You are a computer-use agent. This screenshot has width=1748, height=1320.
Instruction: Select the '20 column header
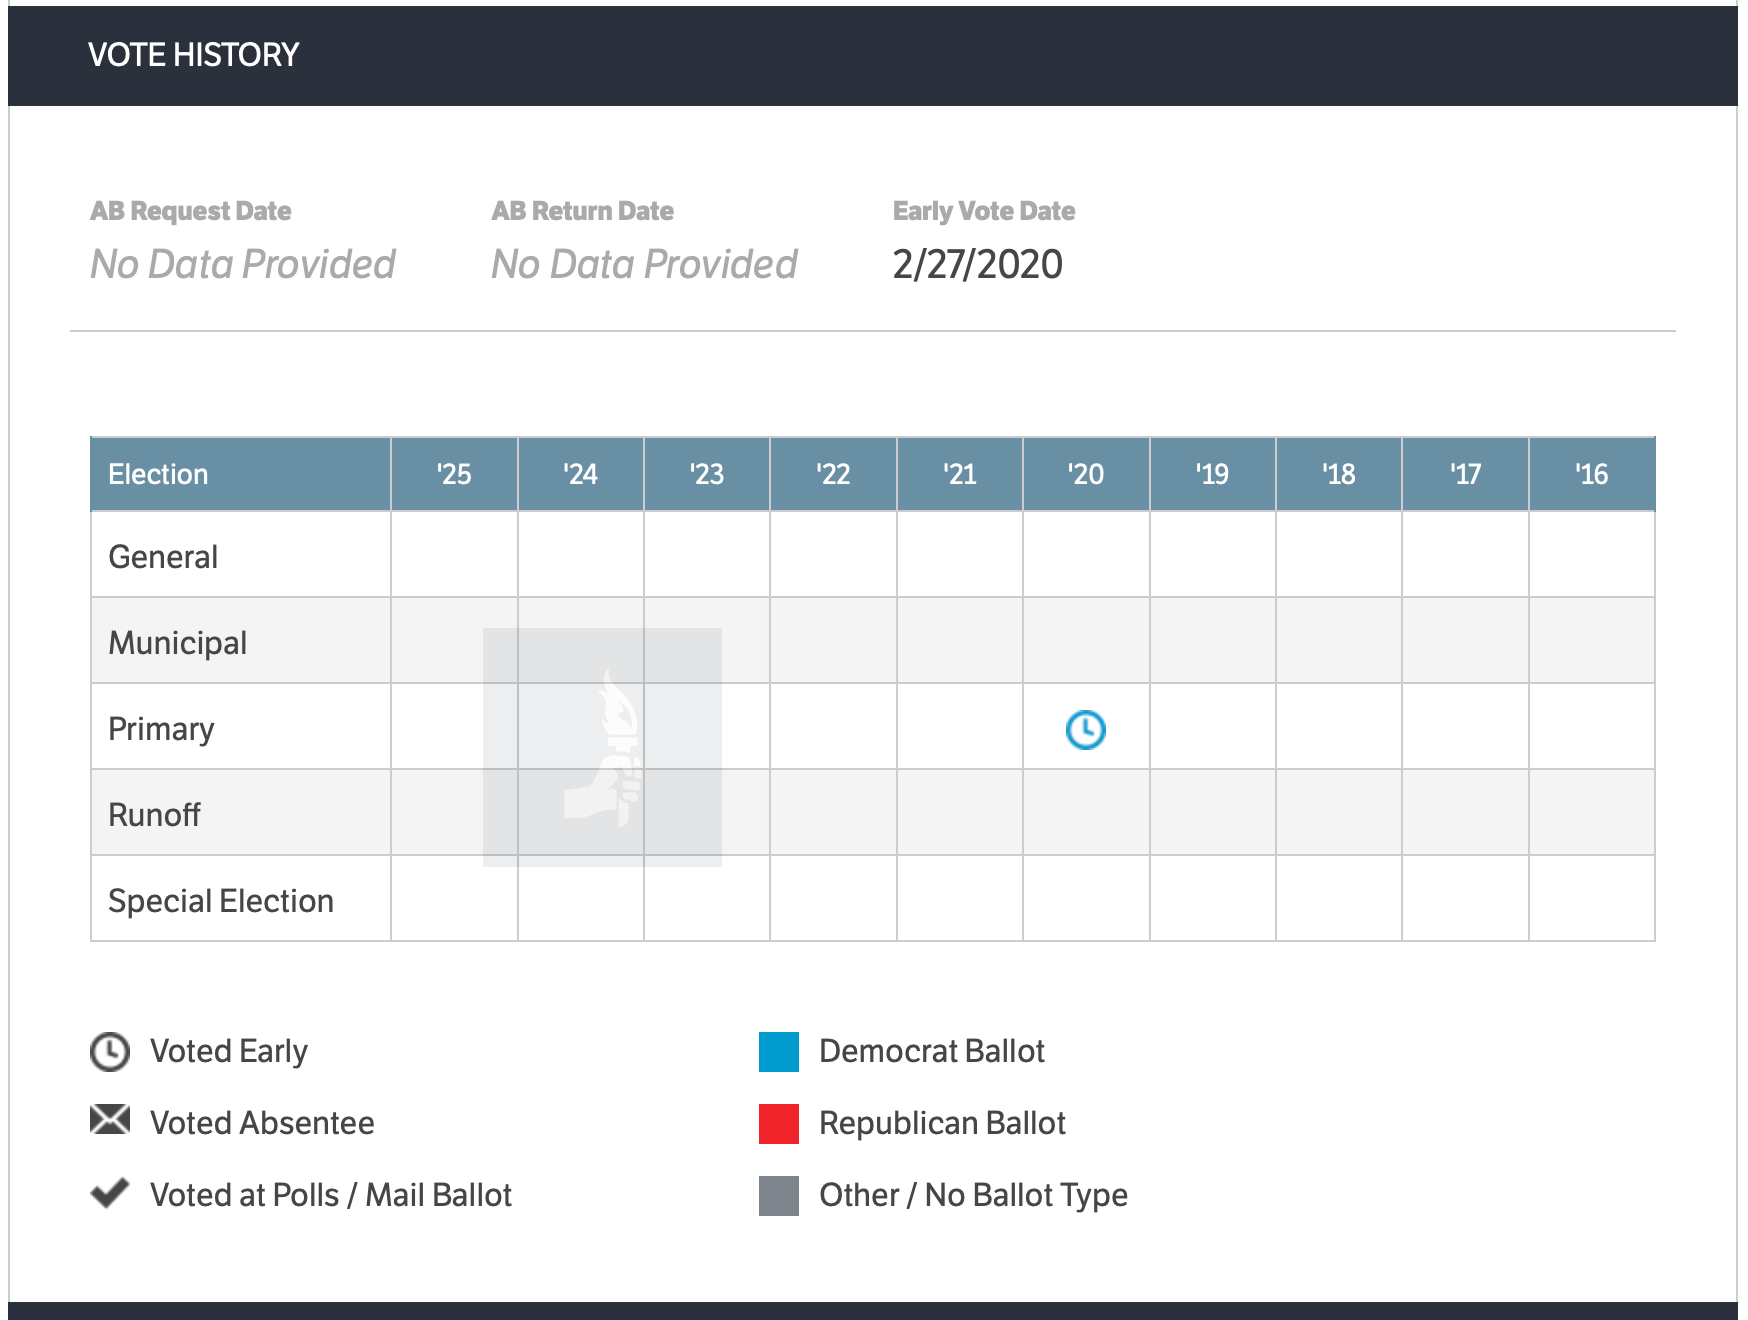tap(1086, 474)
